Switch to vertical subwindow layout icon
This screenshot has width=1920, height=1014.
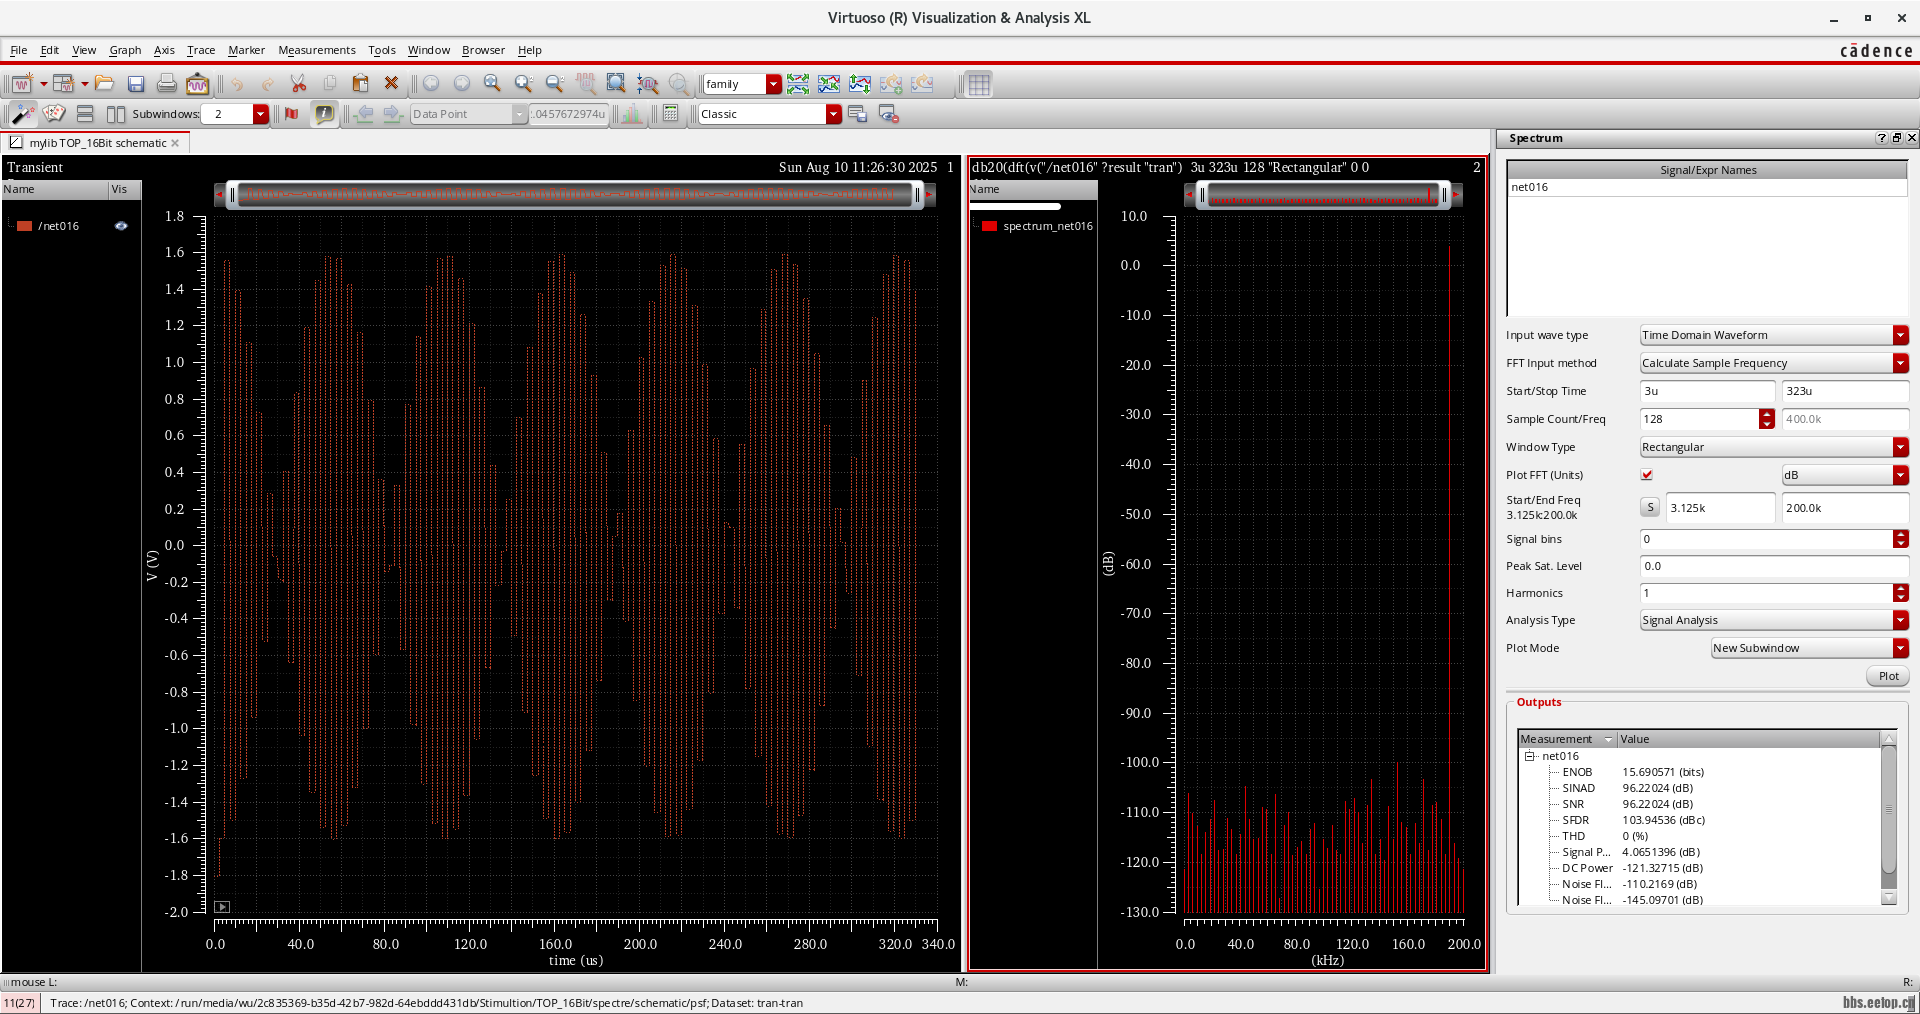[x=85, y=114]
